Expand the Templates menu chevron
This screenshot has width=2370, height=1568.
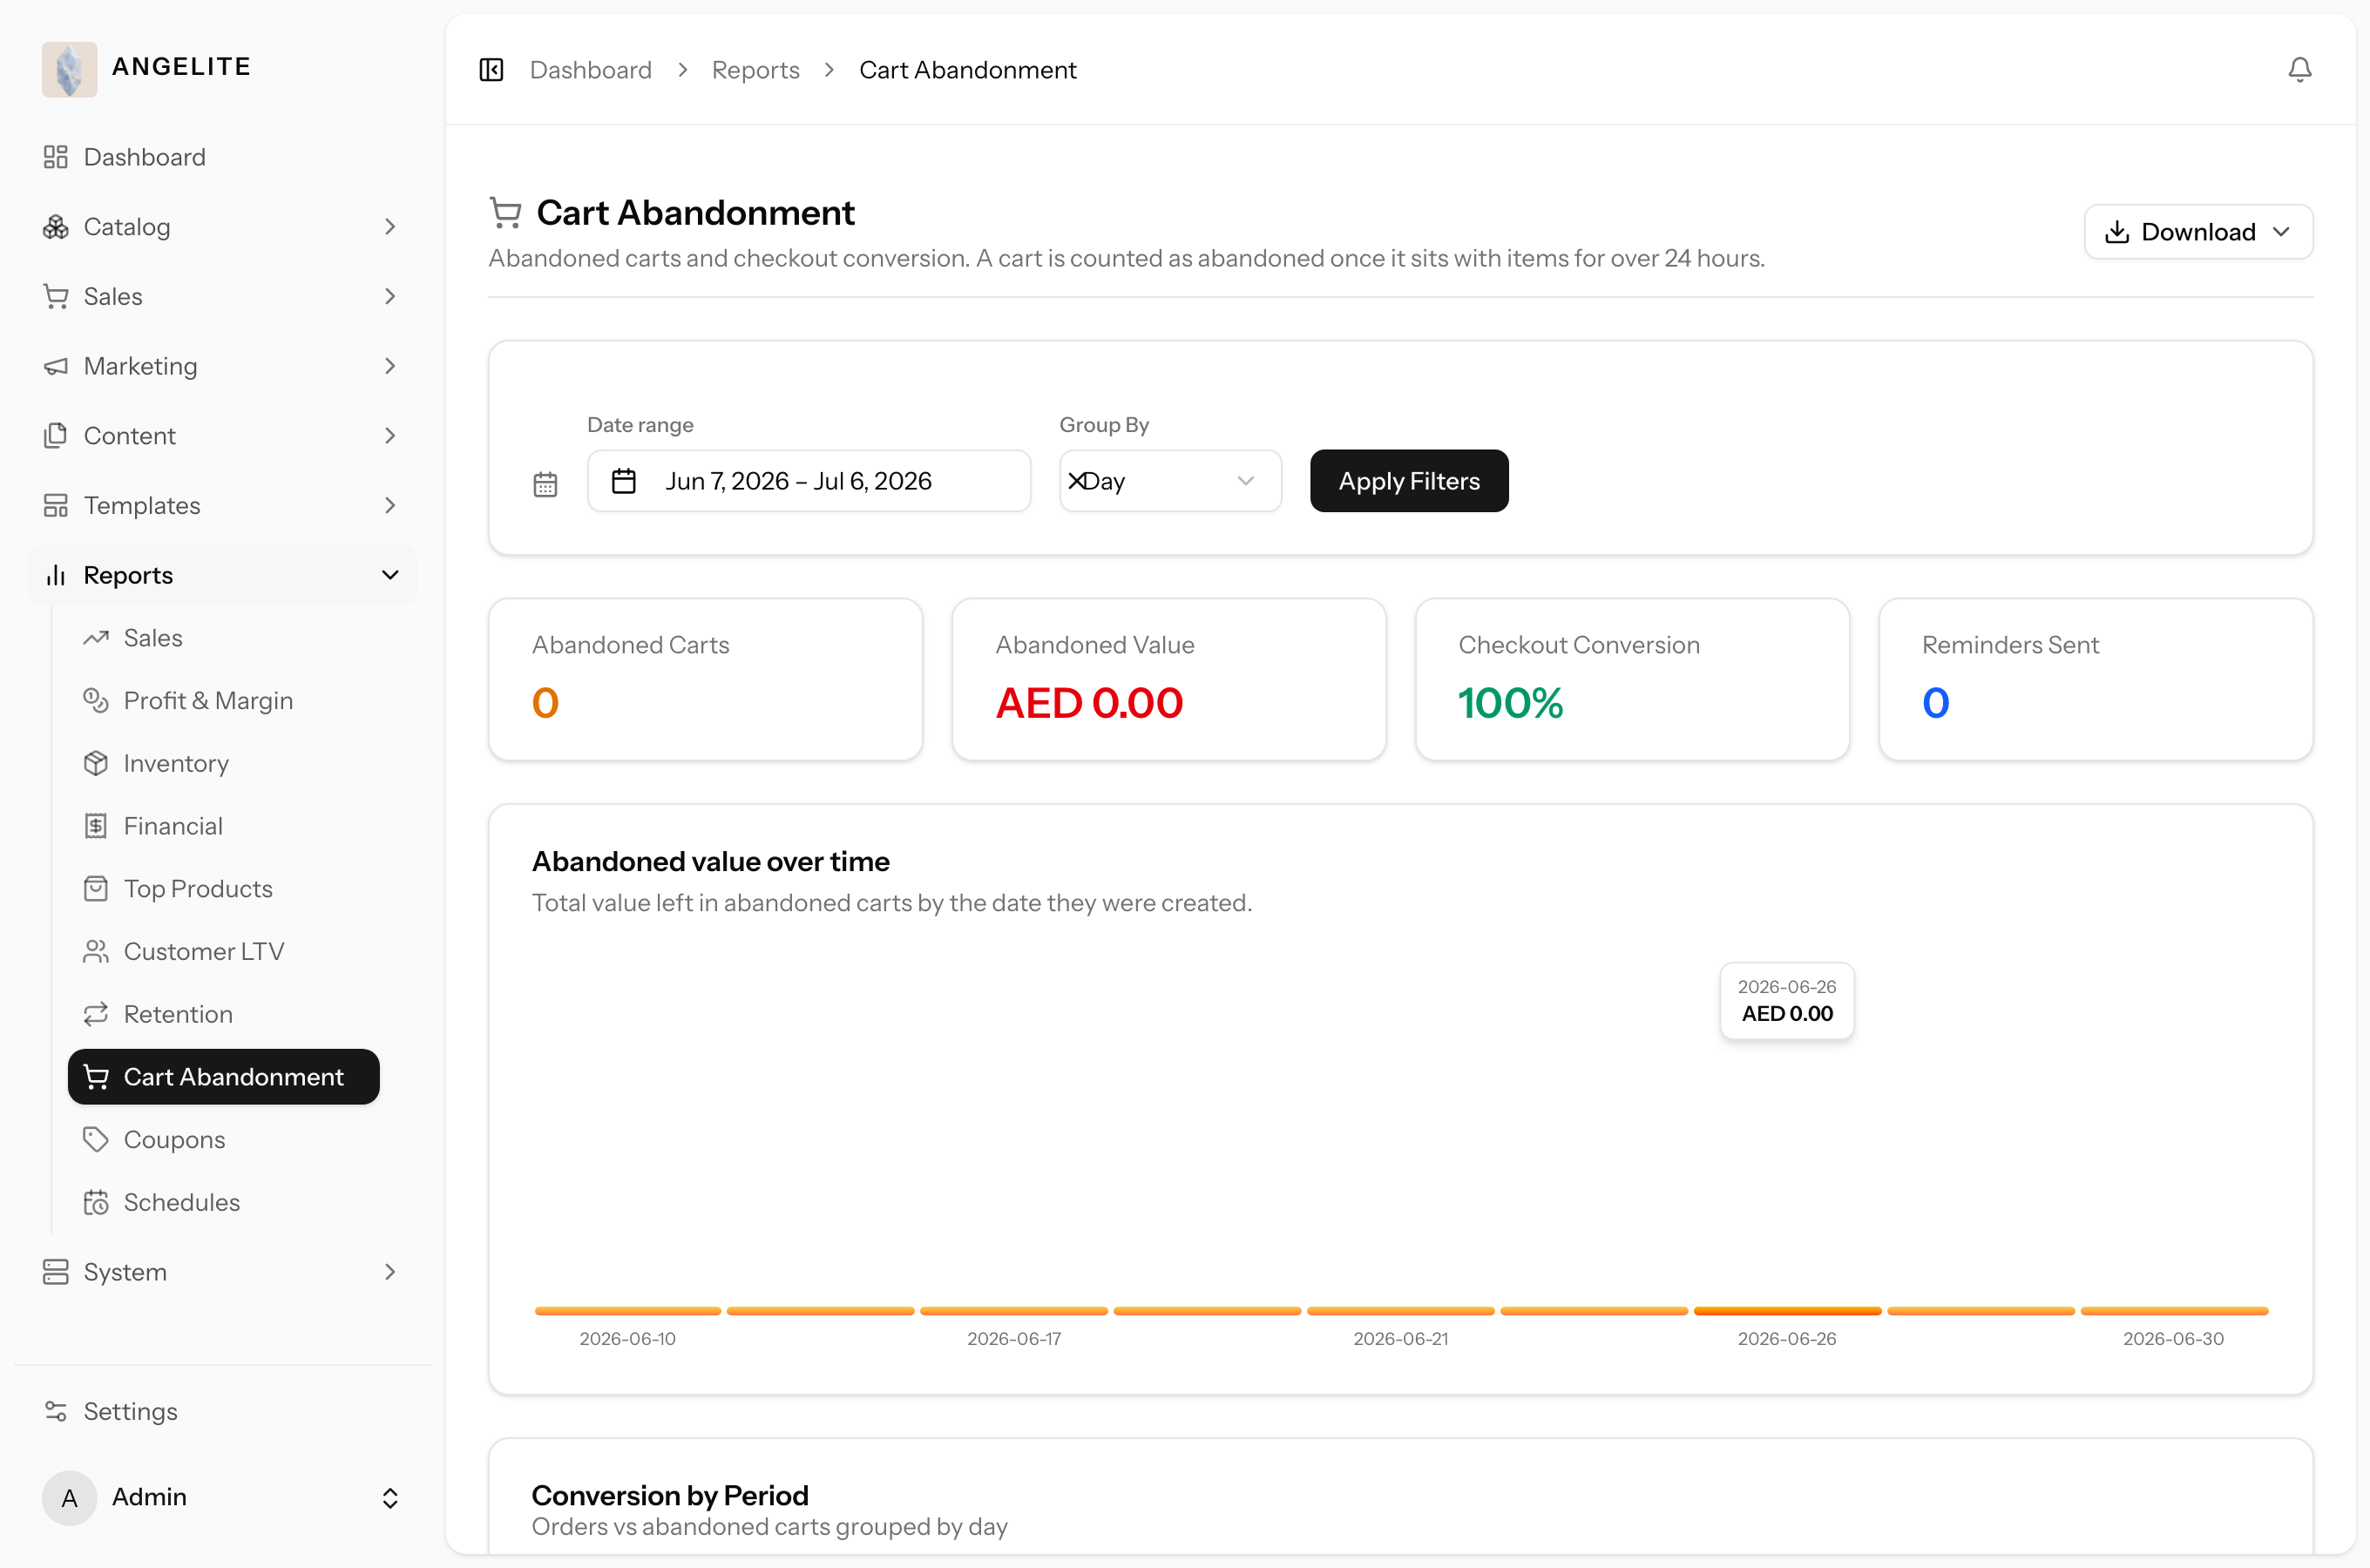pos(390,506)
